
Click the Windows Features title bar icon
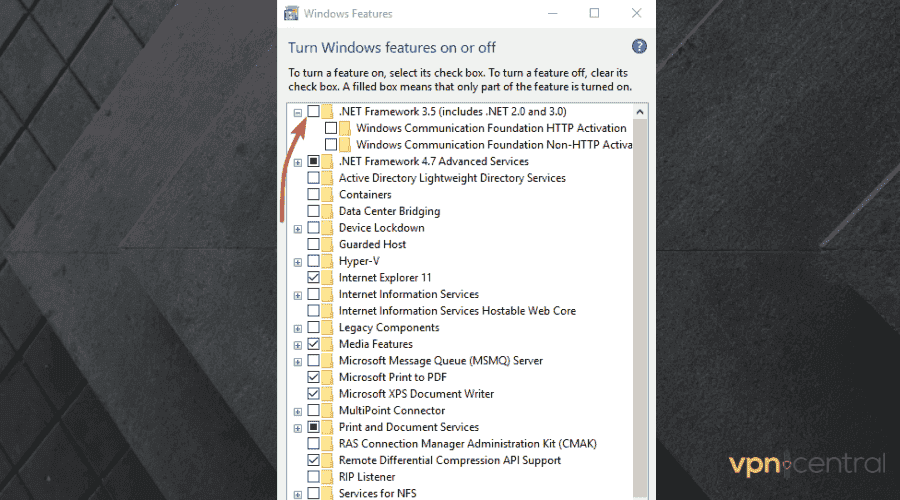tap(292, 13)
